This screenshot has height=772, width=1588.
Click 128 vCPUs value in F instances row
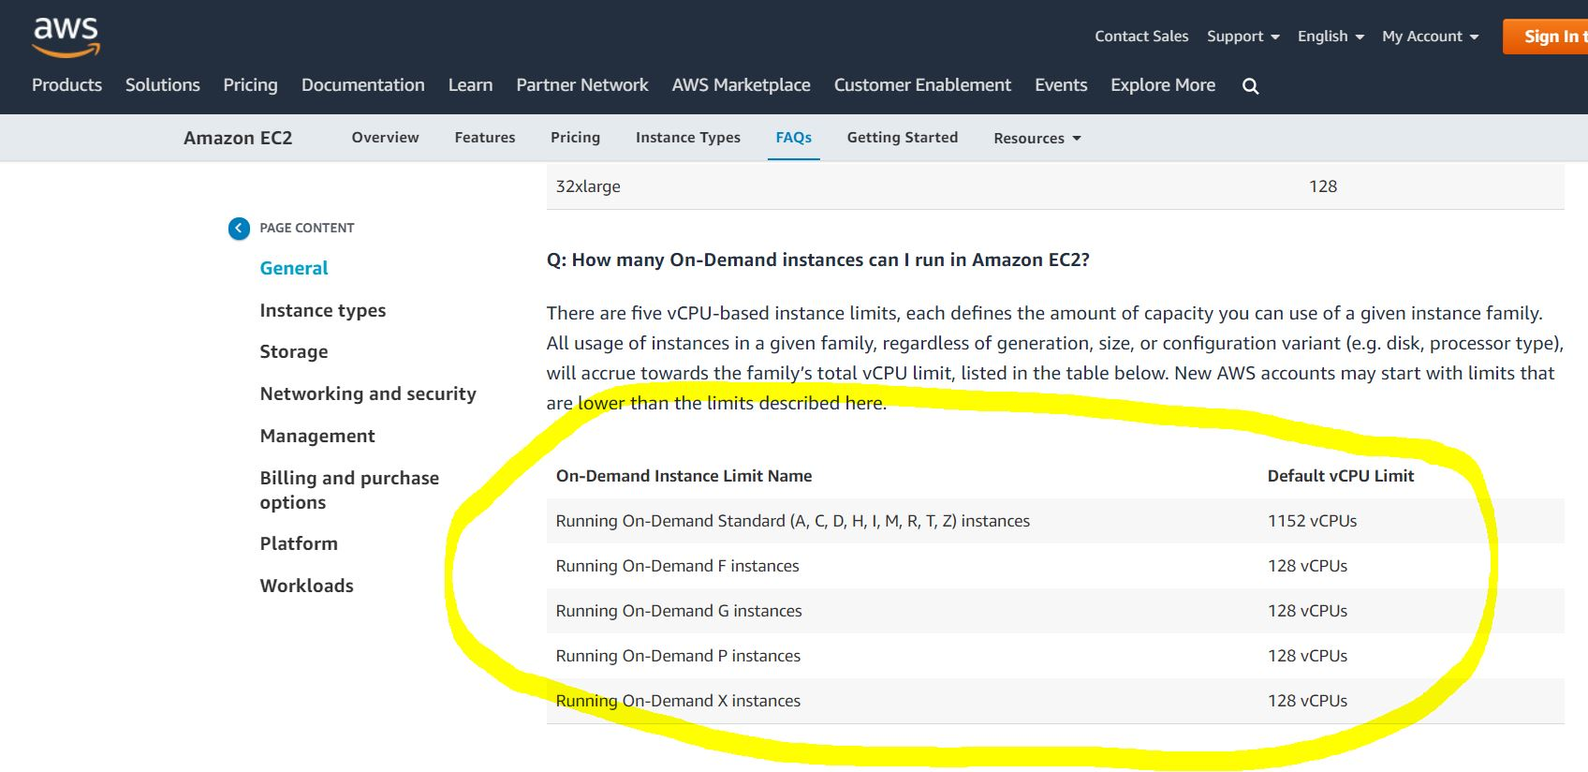pos(1307,566)
